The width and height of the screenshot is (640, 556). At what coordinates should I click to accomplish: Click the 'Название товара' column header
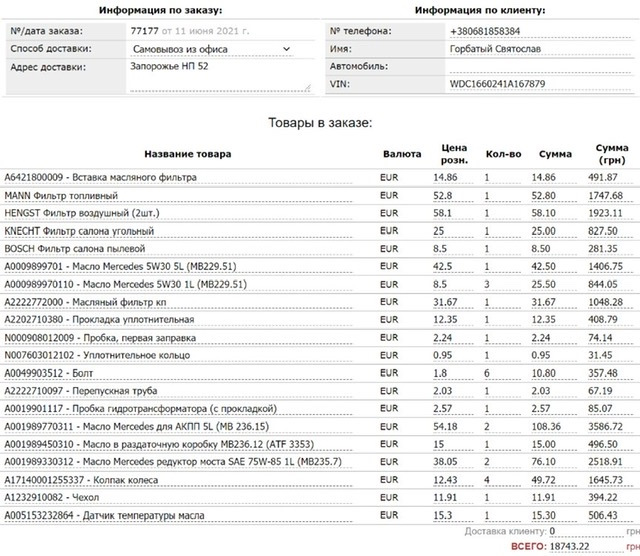(188, 154)
